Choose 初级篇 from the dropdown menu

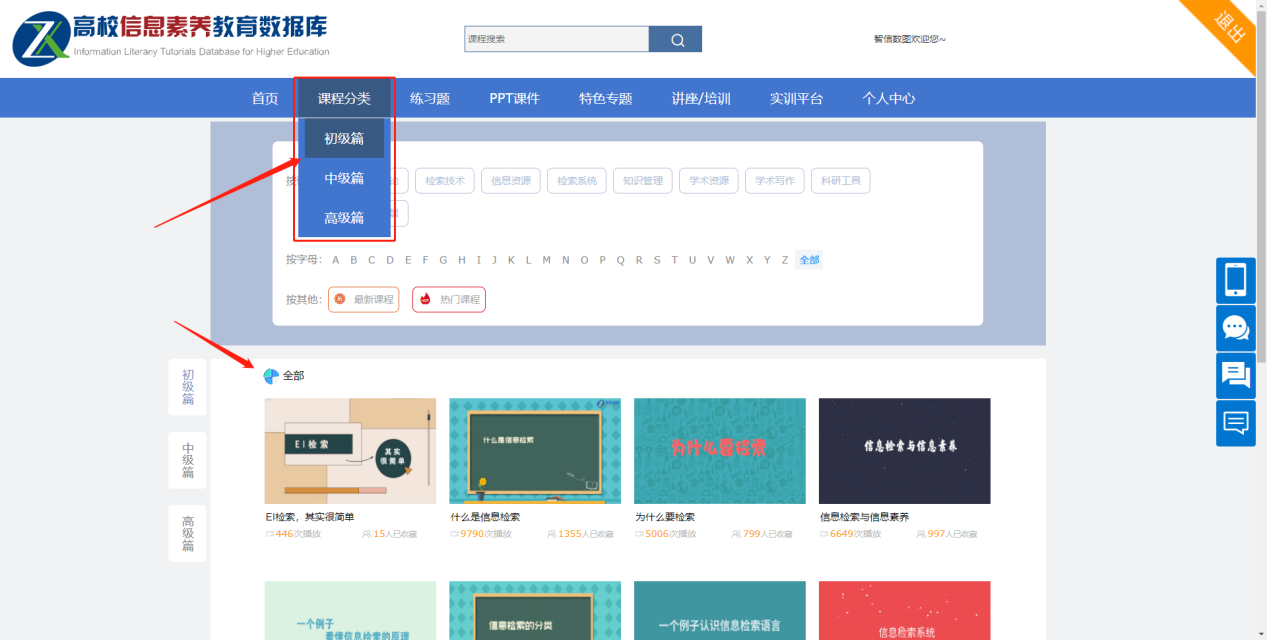pyautogui.click(x=344, y=139)
